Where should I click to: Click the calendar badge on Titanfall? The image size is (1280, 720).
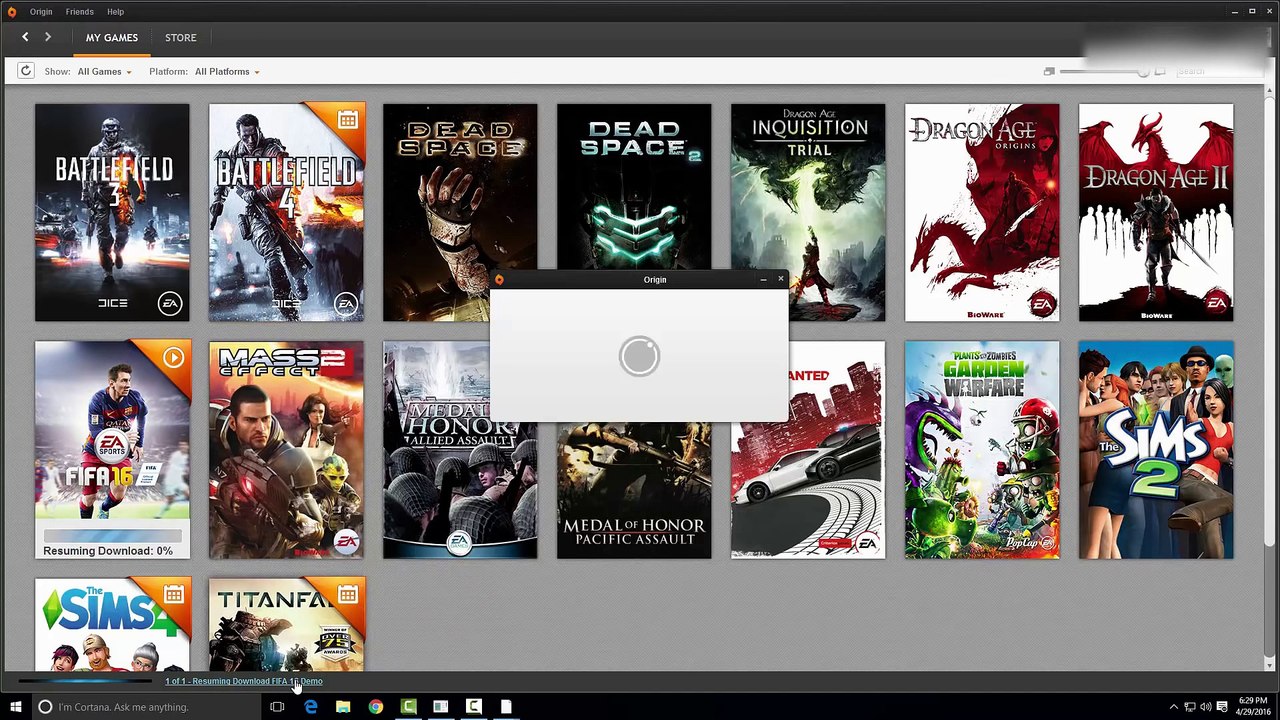click(x=347, y=595)
